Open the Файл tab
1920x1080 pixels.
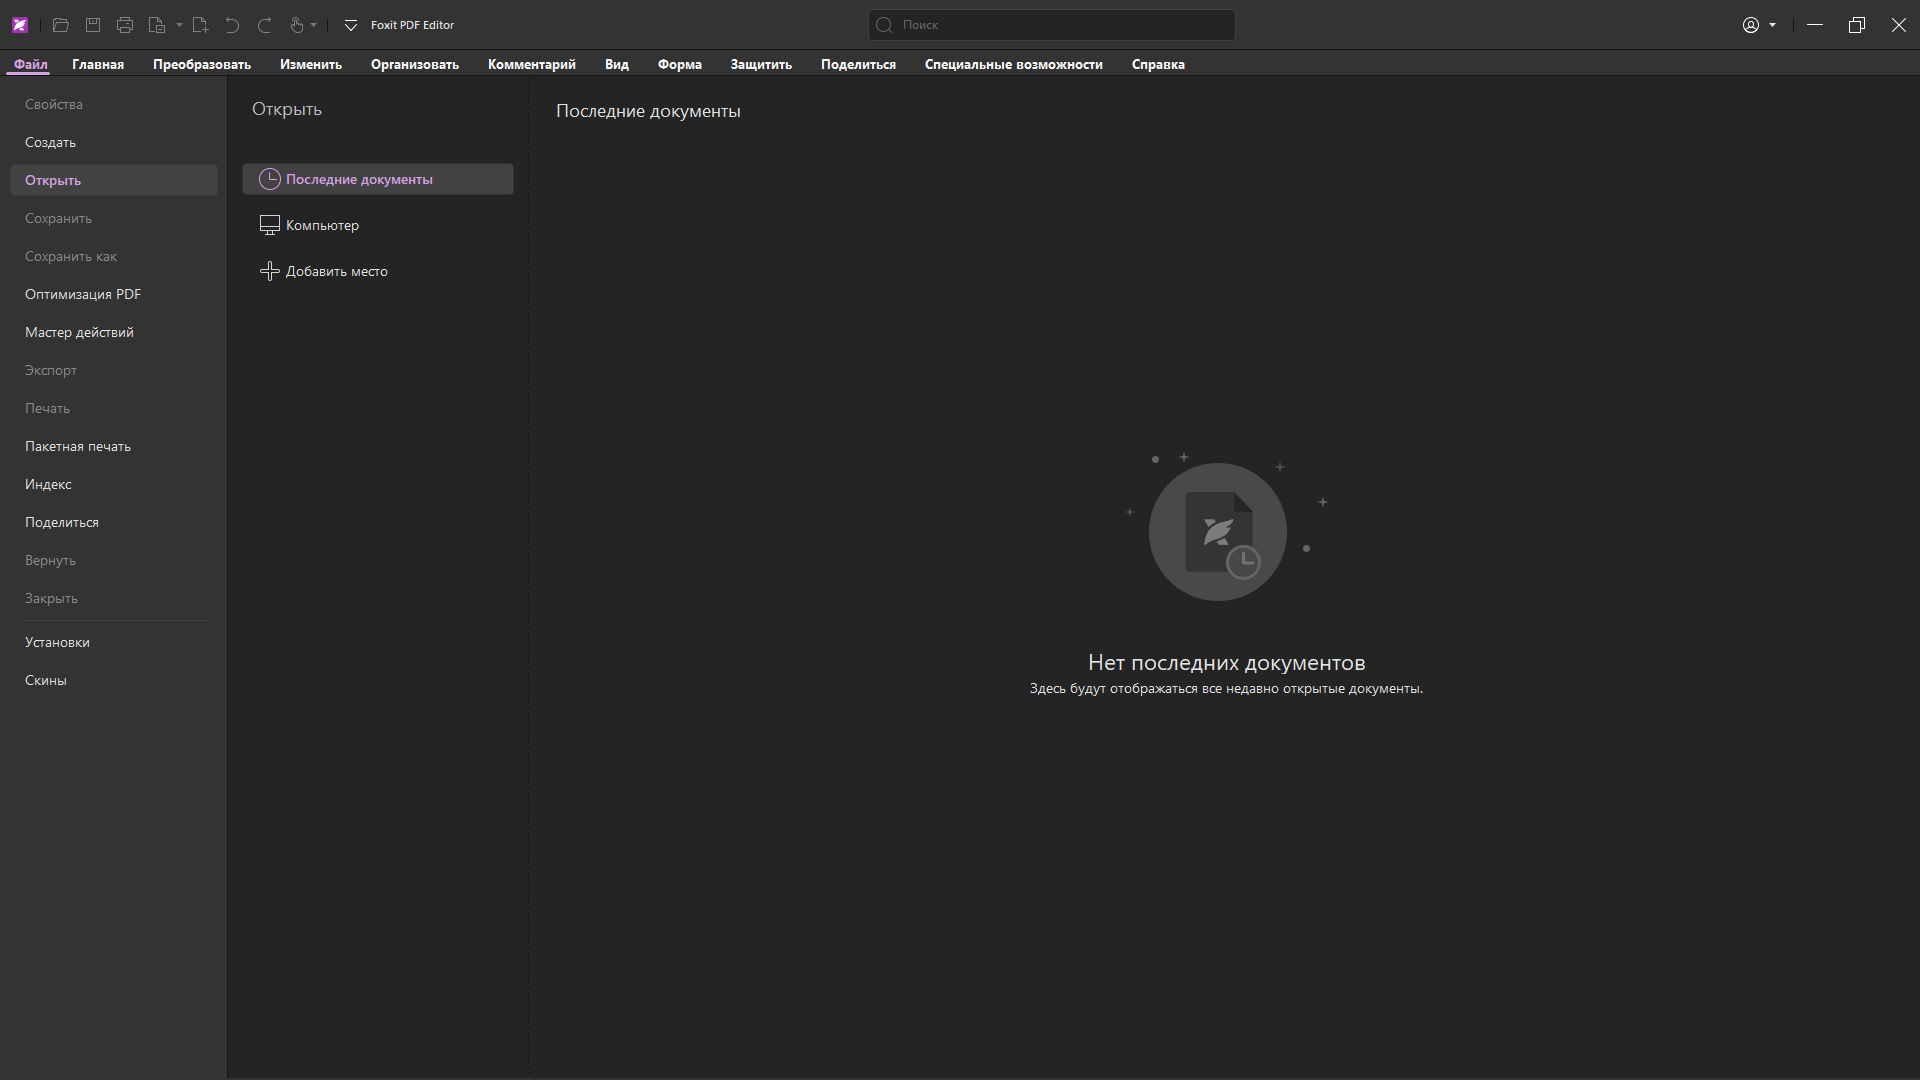click(x=31, y=64)
